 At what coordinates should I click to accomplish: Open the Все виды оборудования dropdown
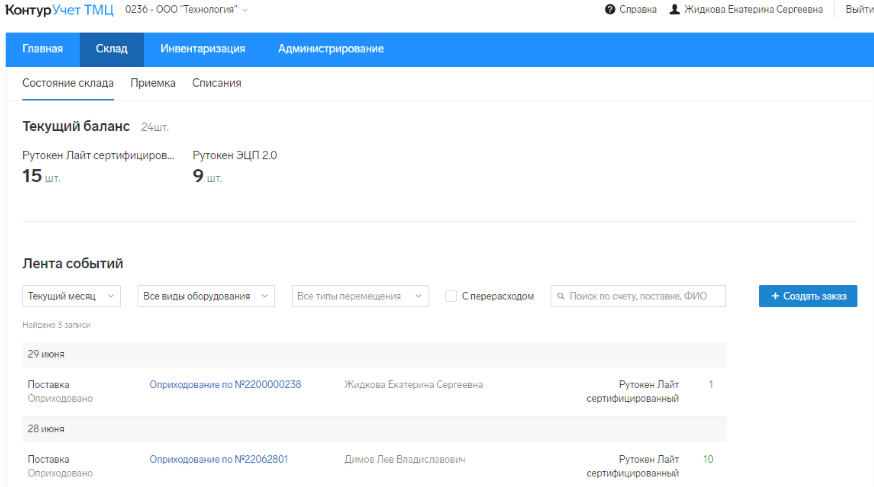206,296
